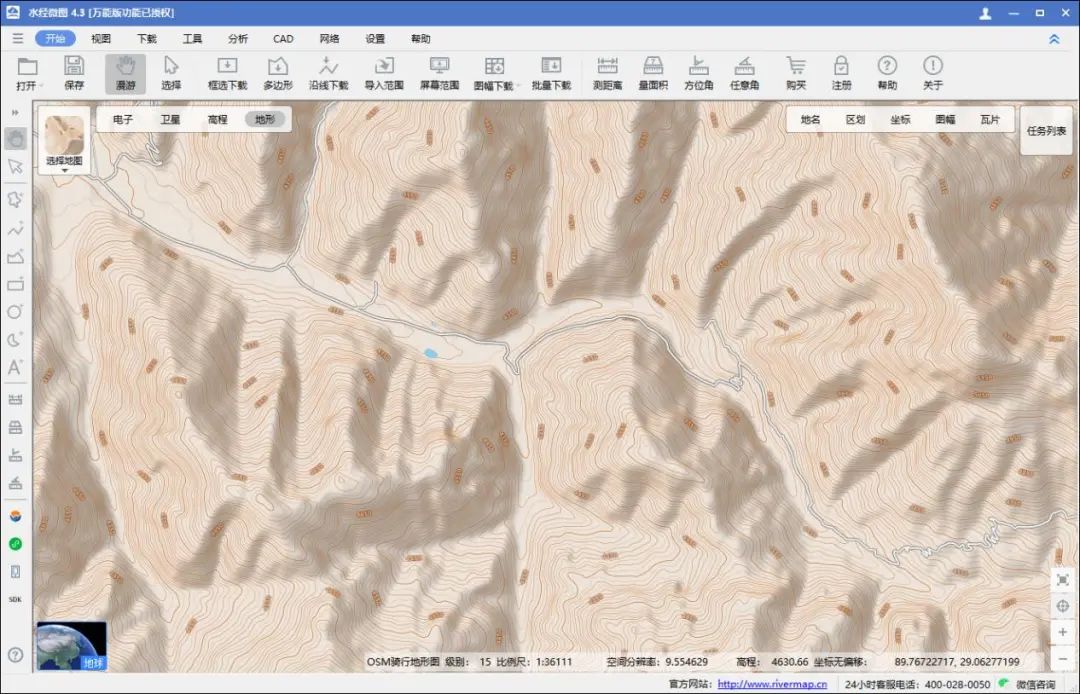
Task: Activate the 任意角 arbitrary angle tool
Action: coord(745,74)
